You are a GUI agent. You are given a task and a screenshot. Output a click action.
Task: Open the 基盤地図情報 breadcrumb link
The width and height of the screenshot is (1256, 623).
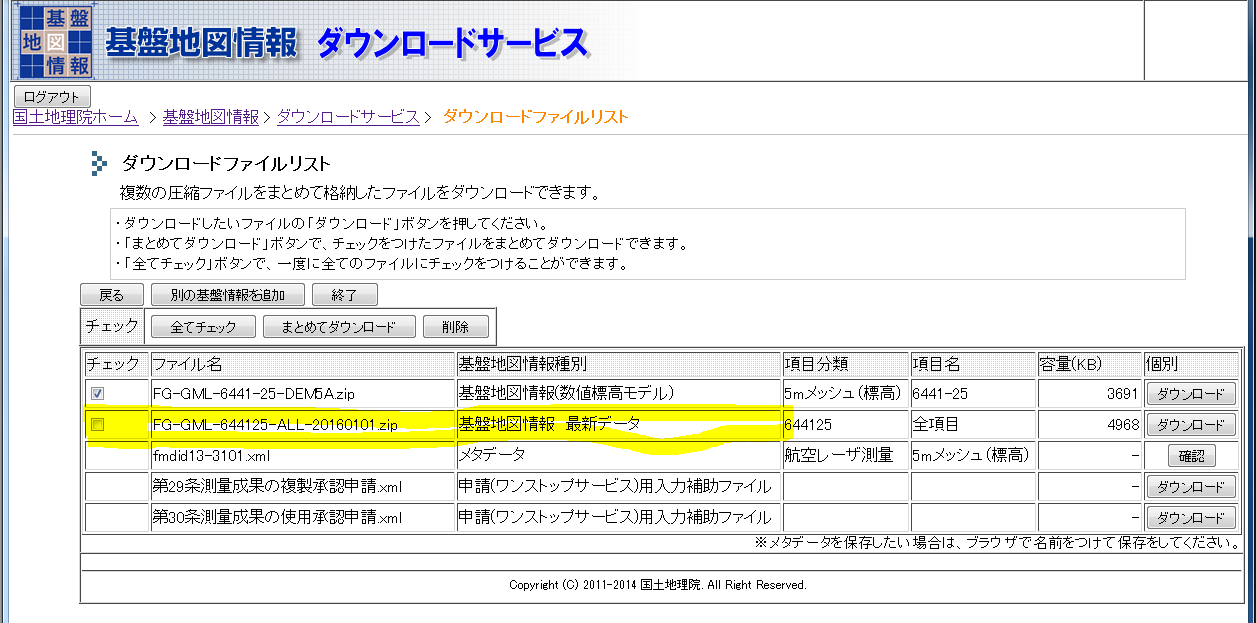[x=210, y=117]
